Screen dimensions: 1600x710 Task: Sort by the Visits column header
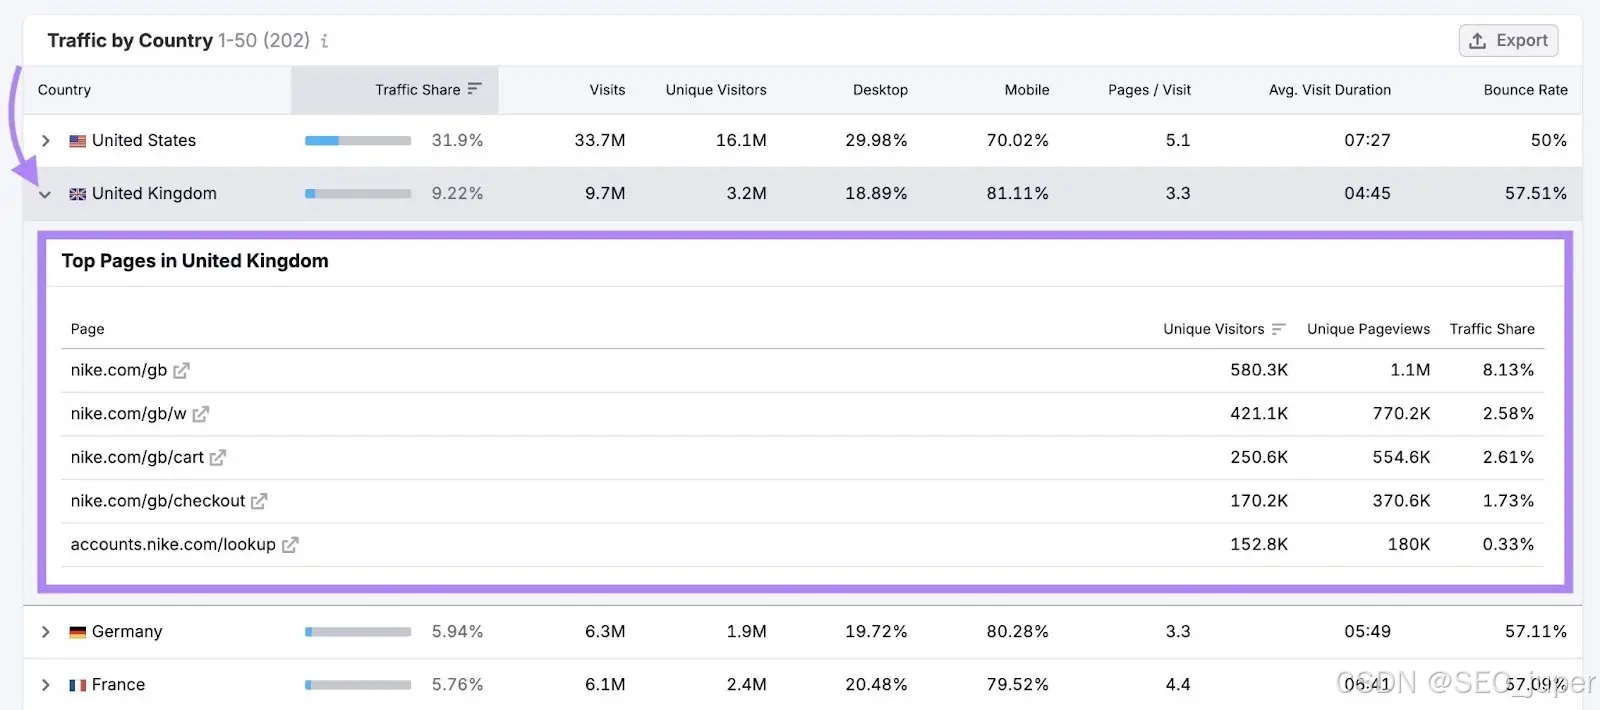pyautogui.click(x=607, y=90)
